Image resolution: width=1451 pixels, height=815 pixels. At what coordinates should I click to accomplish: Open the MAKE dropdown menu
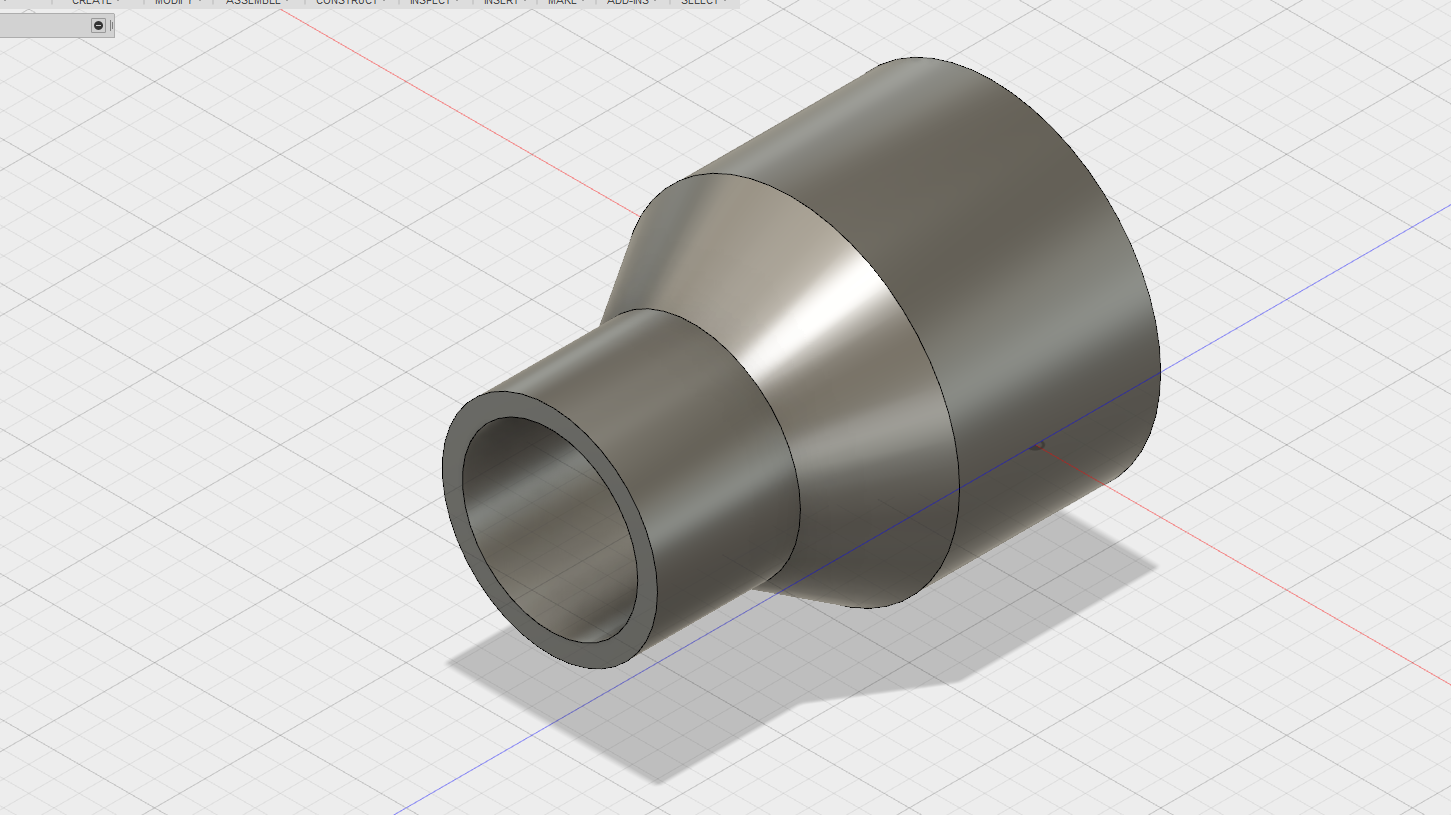point(565,3)
